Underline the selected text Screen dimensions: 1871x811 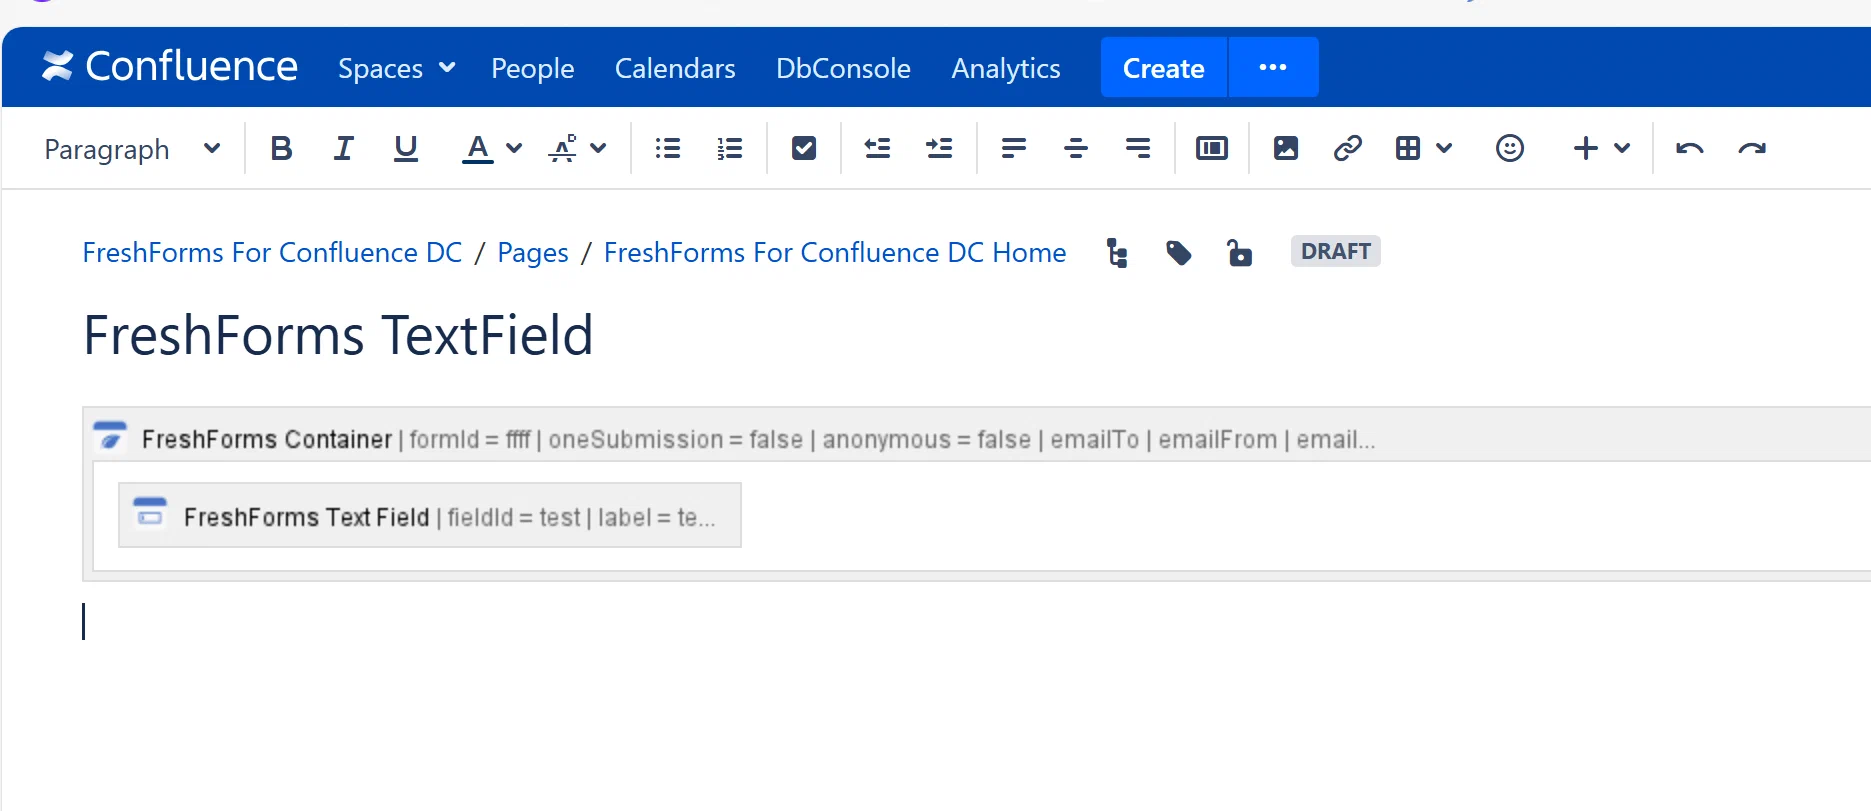pos(406,149)
